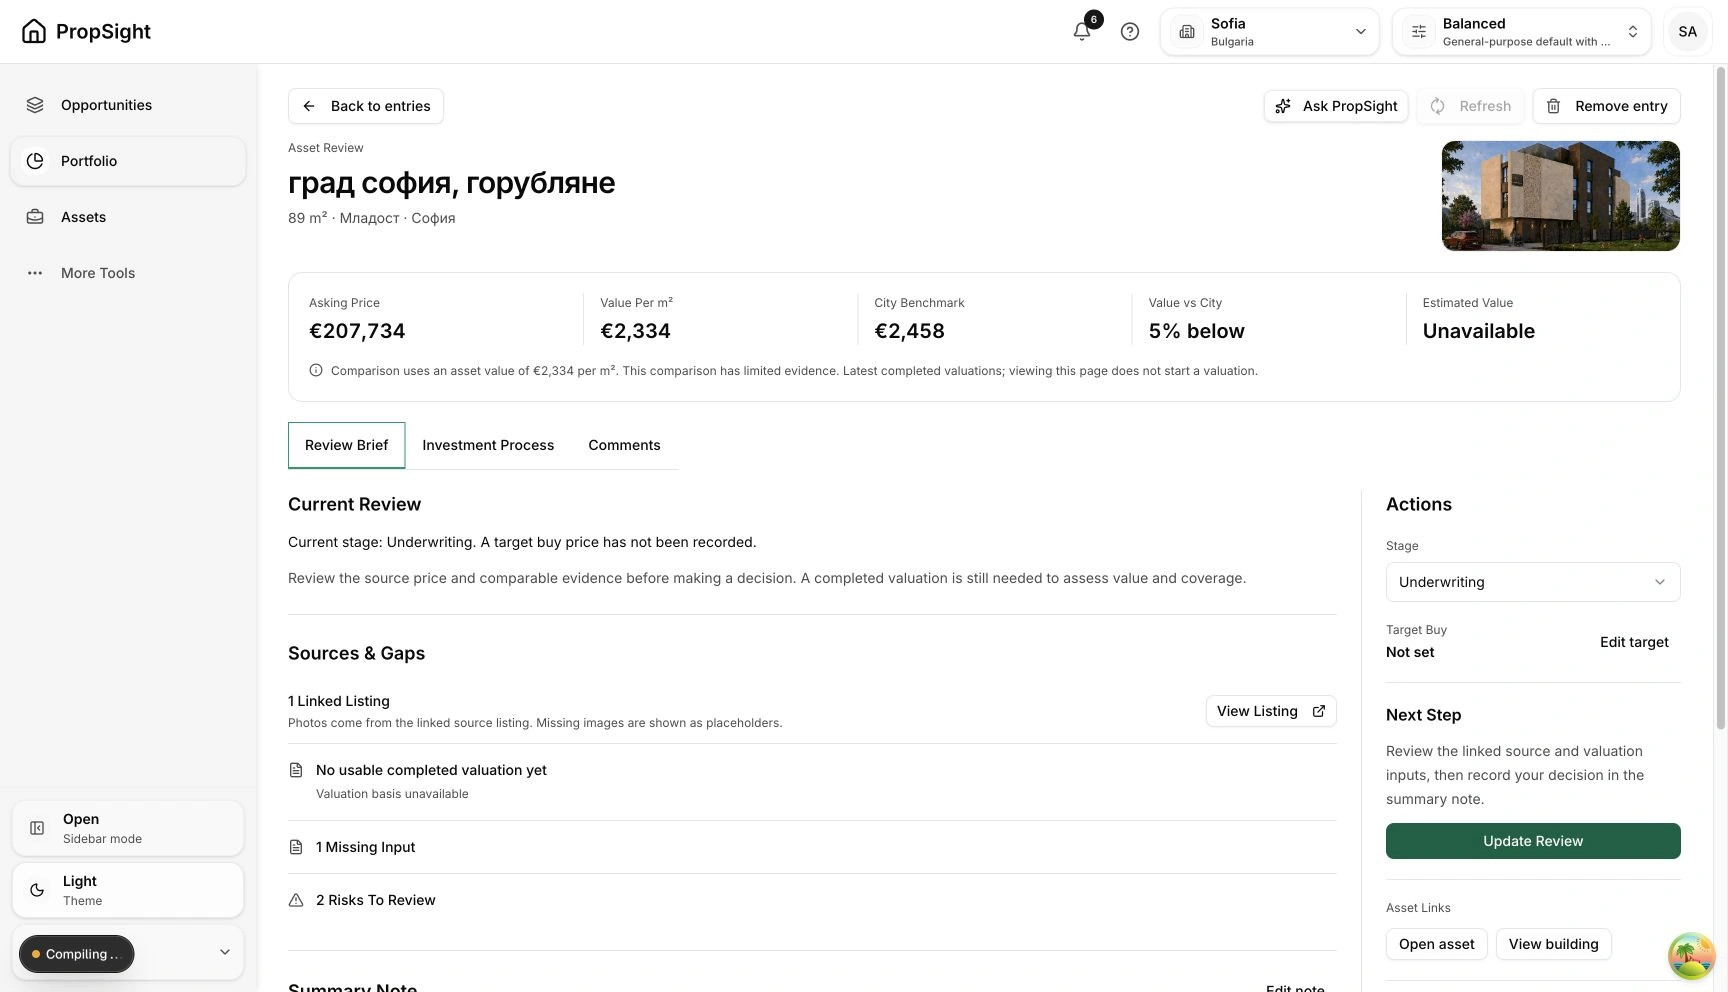Screen dimensions: 1728x992
Task: Switch to the Review Brief tab
Action: (346, 445)
